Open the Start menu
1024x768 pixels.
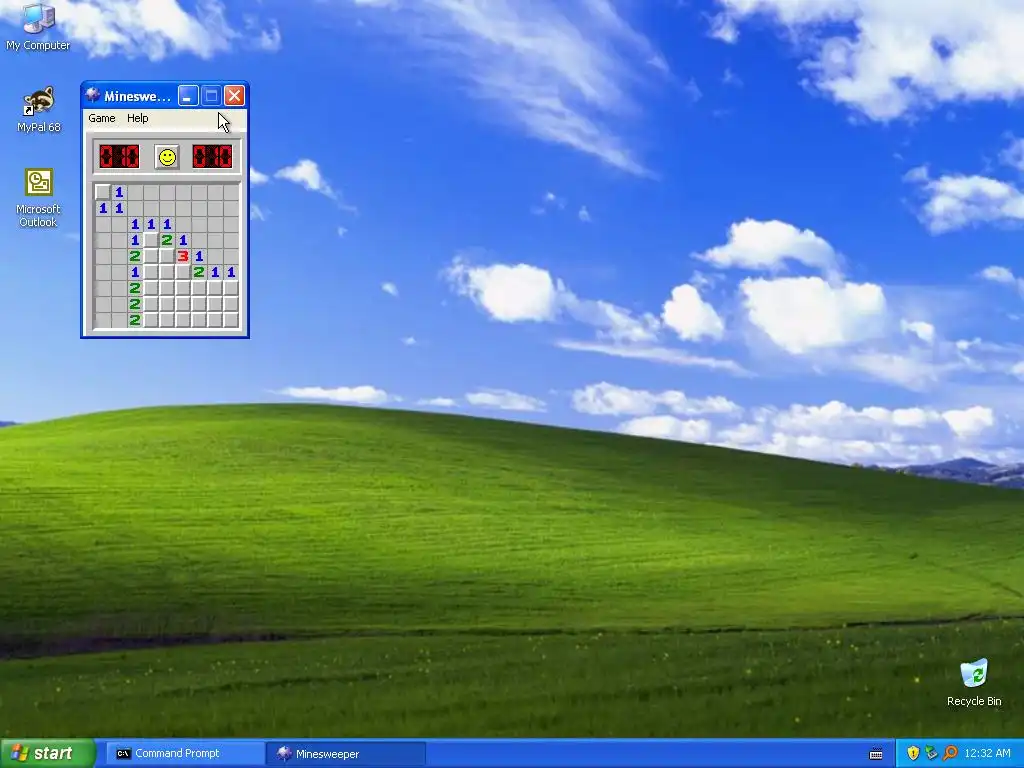click(x=48, y=753)
